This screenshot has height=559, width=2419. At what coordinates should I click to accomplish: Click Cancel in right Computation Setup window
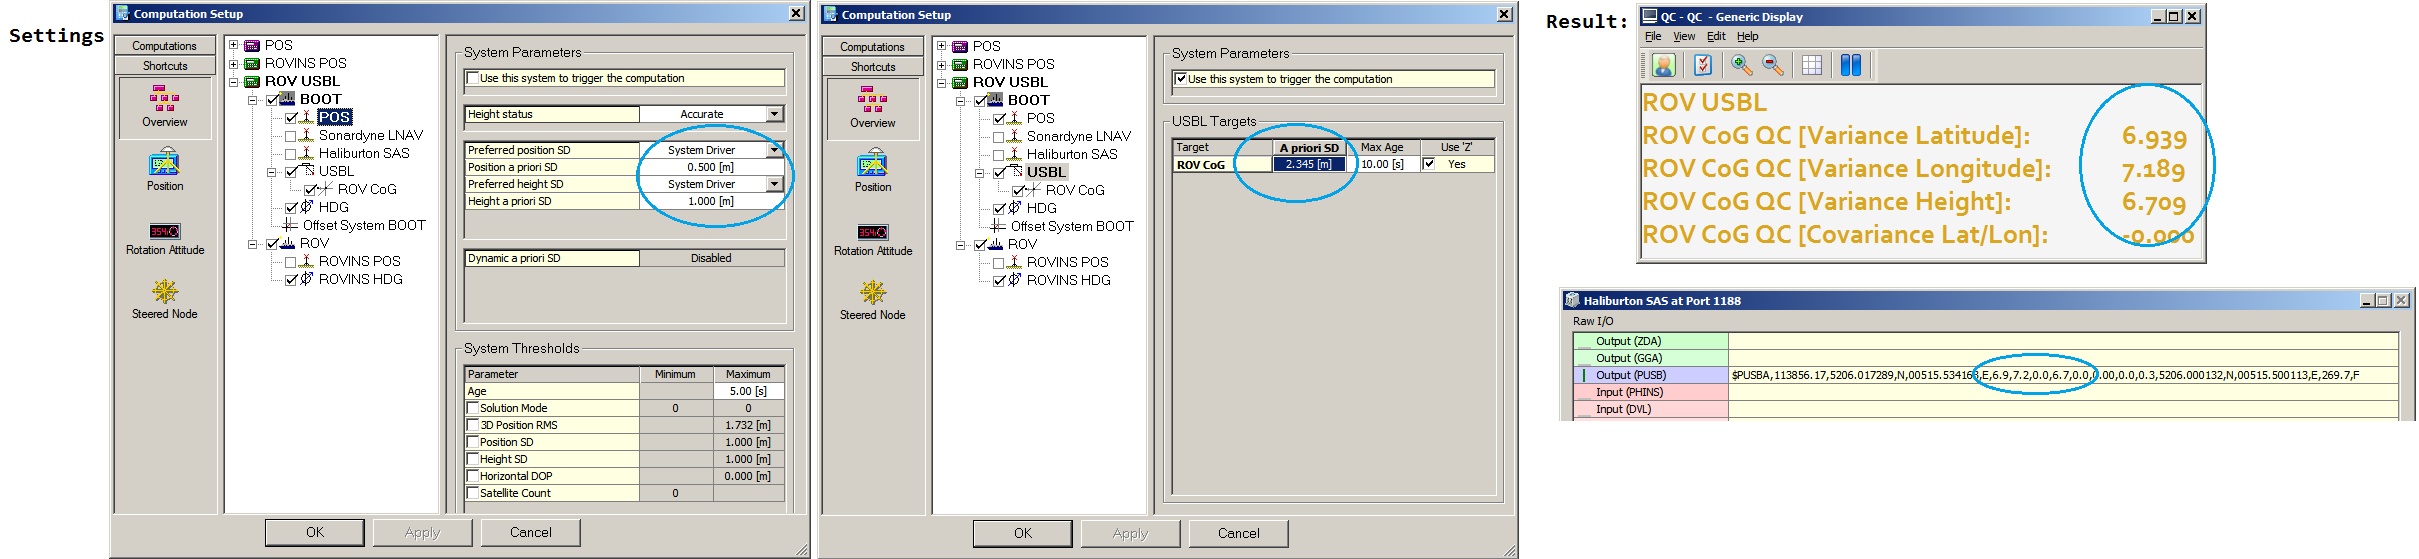click(x=1239, y=533)
